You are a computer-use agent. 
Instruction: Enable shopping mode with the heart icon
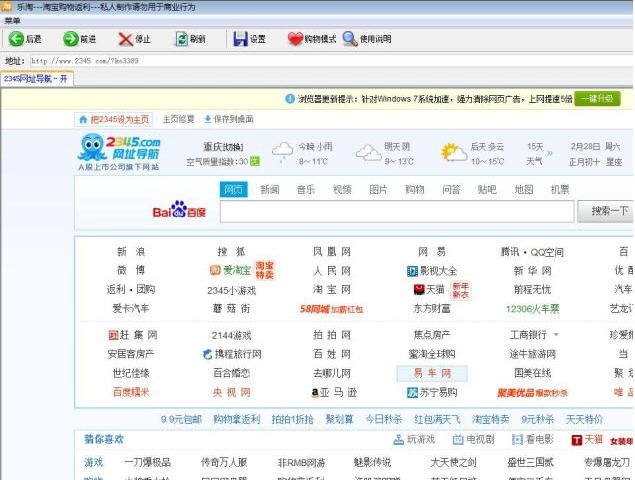point(295,39)
